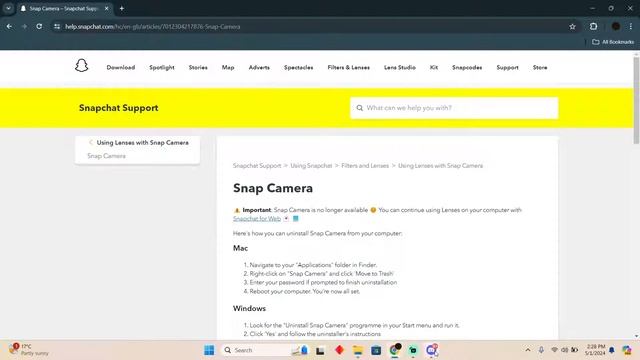Open File Explorer from taskbar
This screenshot has height=360, width=640.
click(358, 350)
